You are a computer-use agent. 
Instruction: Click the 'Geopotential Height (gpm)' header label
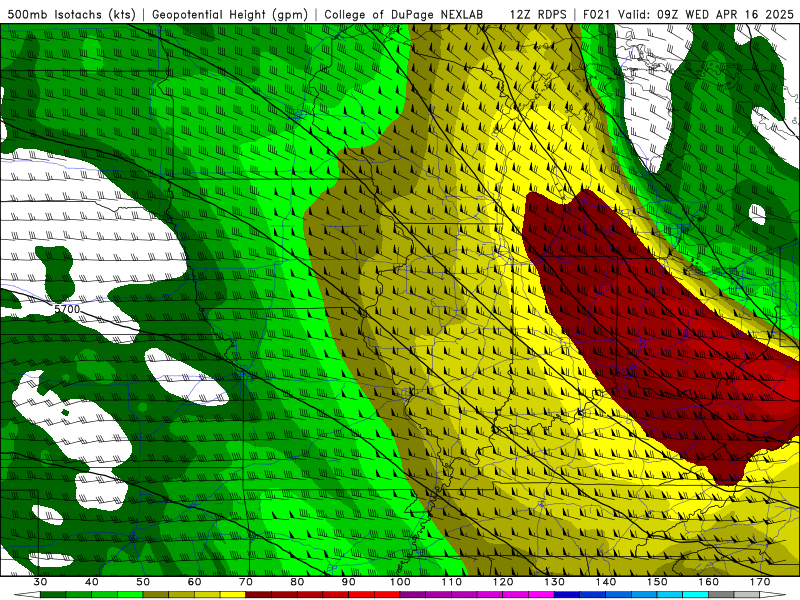[230, 15]
